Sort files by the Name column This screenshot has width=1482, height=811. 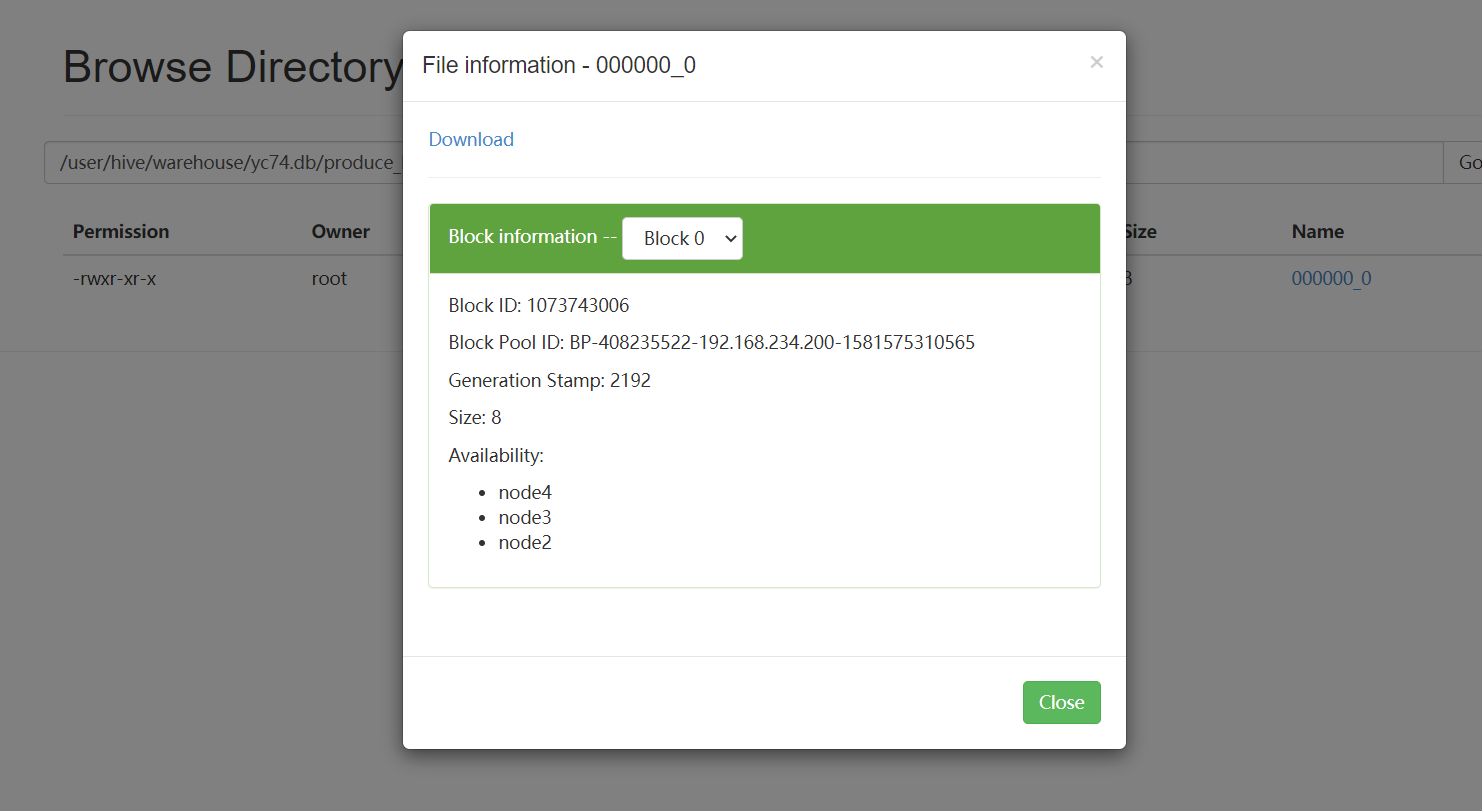click(x=1317, y=231)
